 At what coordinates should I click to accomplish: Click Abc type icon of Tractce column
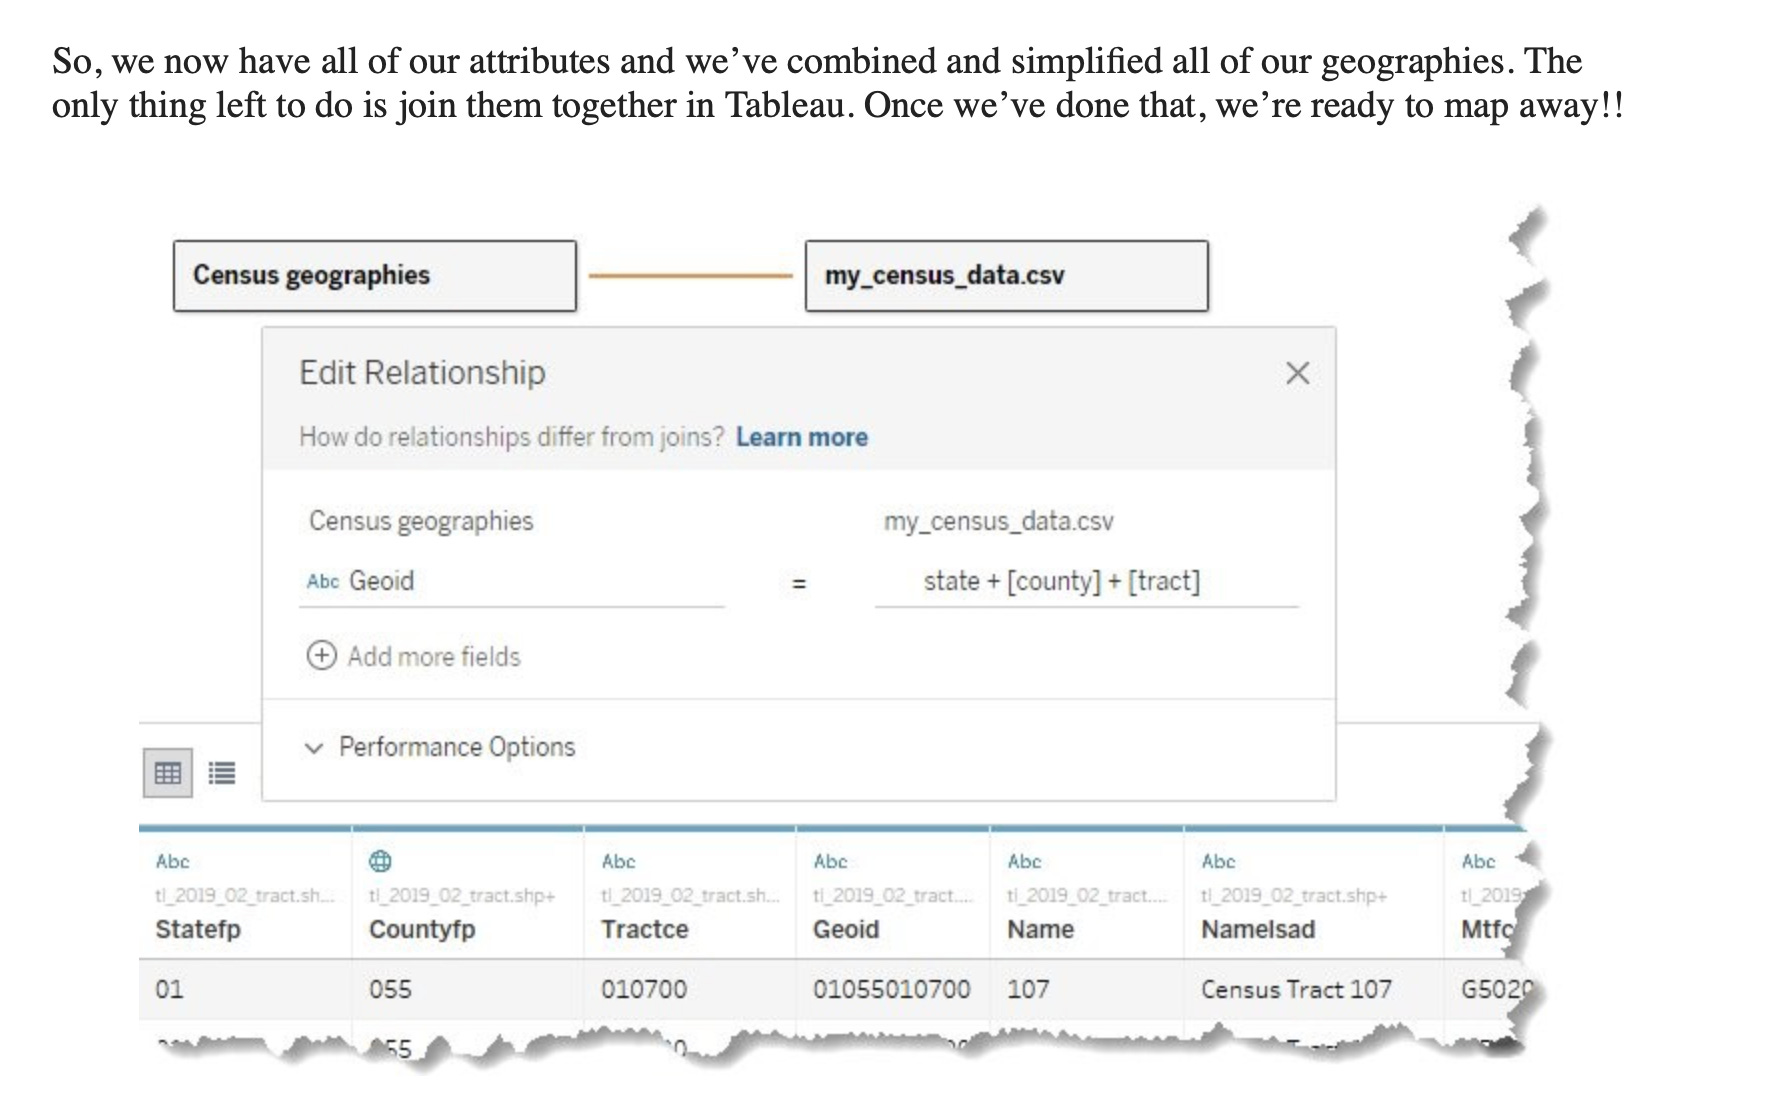[x=618, y=861]
